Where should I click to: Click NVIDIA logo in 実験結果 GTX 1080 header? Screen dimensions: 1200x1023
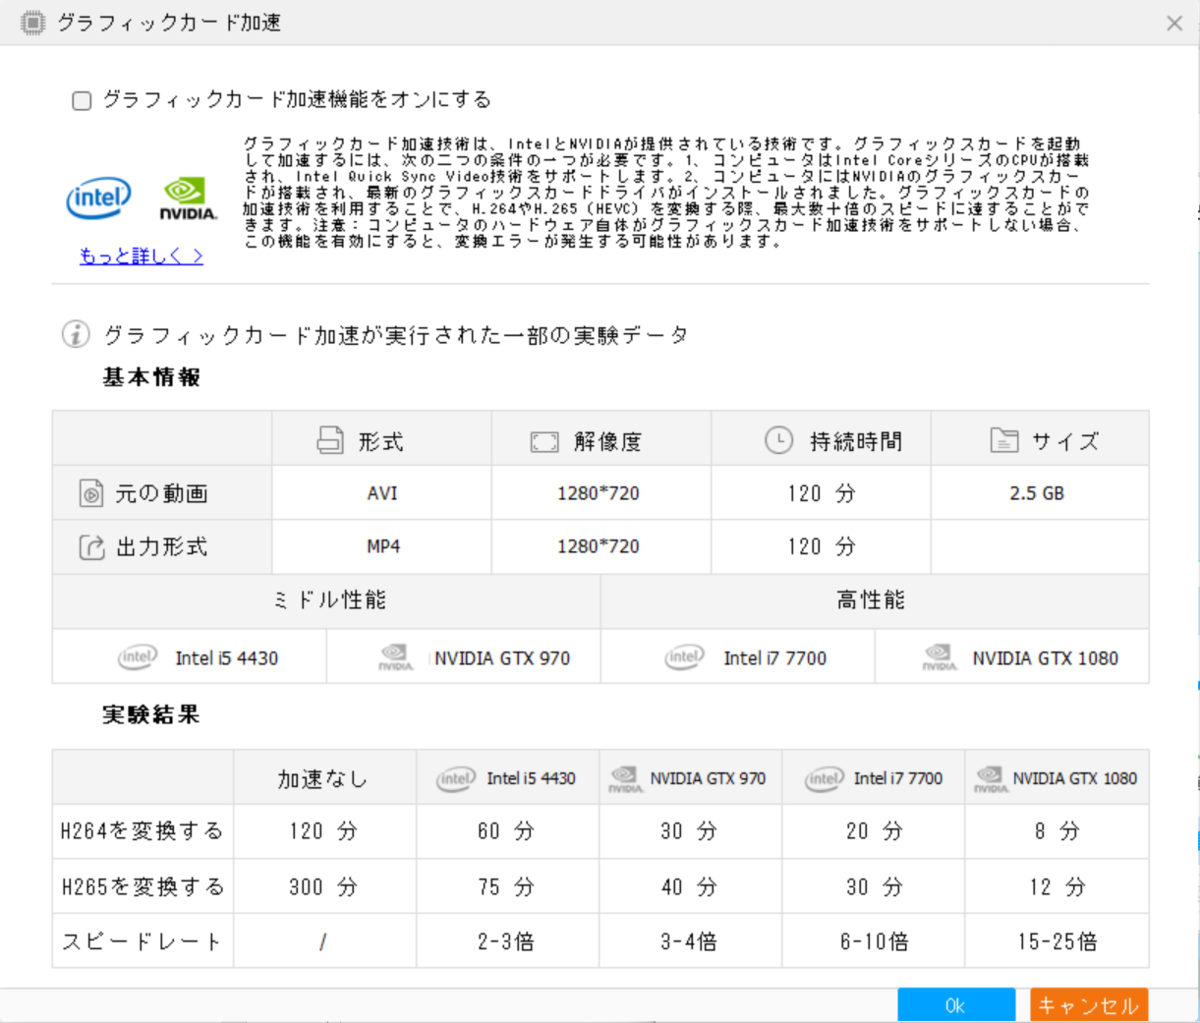(990, 779)
